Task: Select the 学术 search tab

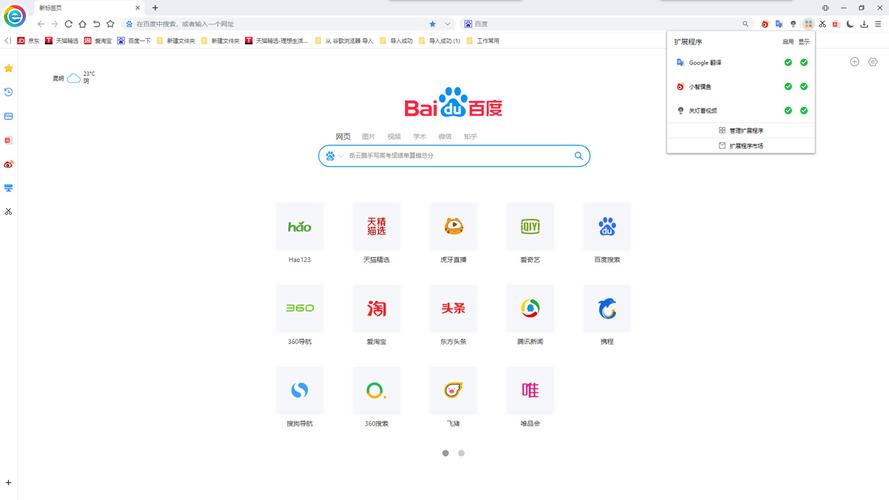Action: tap(420, 137)
